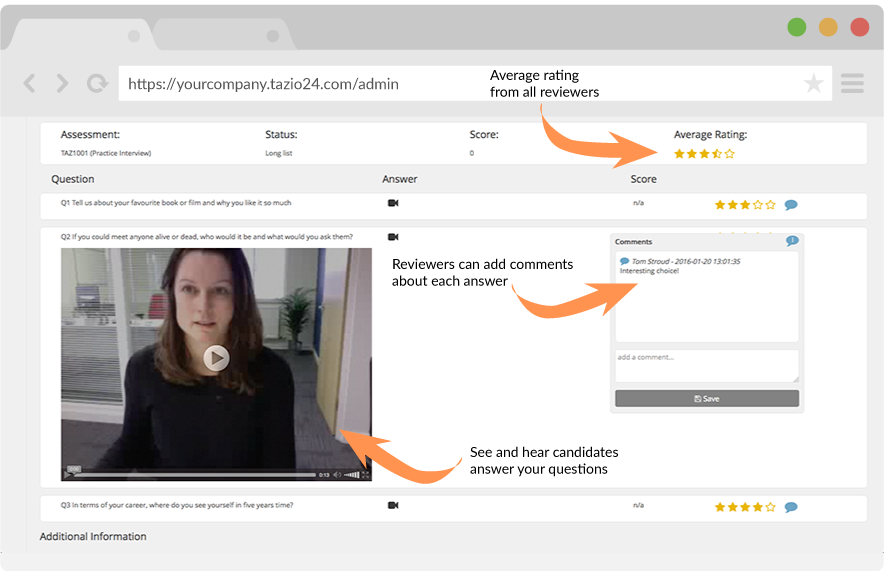This screenshot has width=884, height=571.
Task: Reload the page with the refresh icon
Action: 97,83
